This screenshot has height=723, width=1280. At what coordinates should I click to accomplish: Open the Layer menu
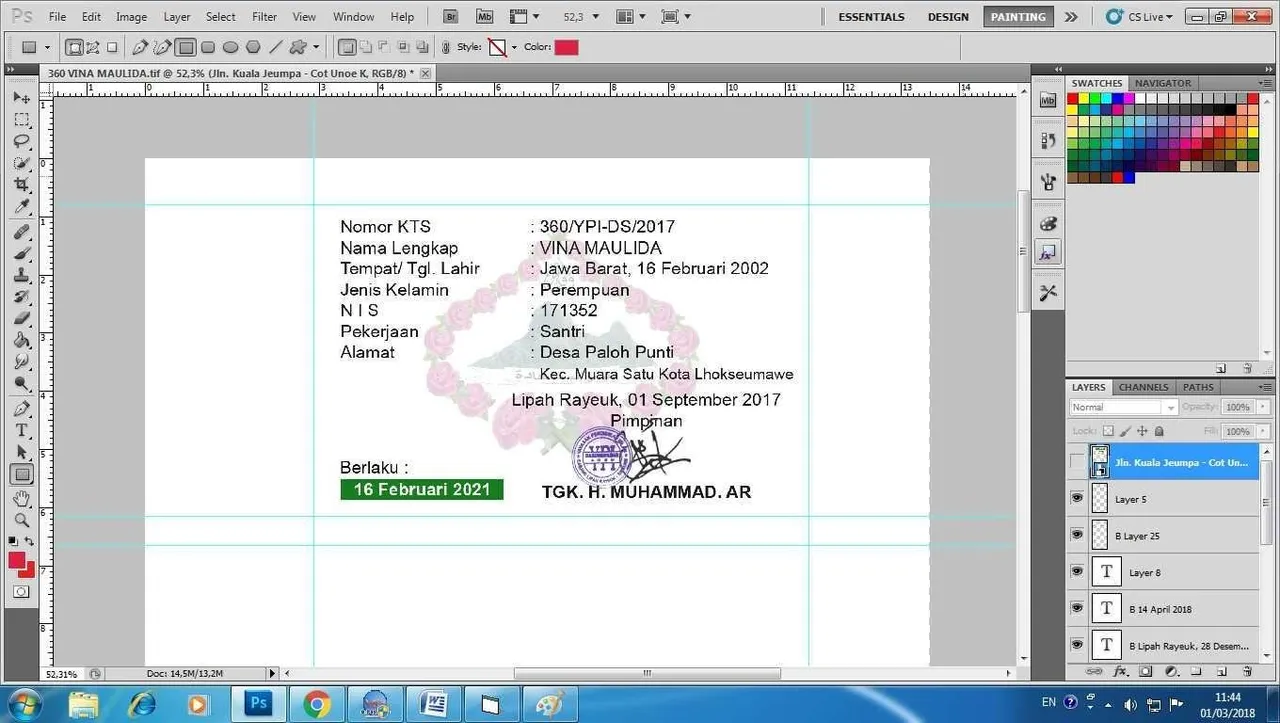177,16
